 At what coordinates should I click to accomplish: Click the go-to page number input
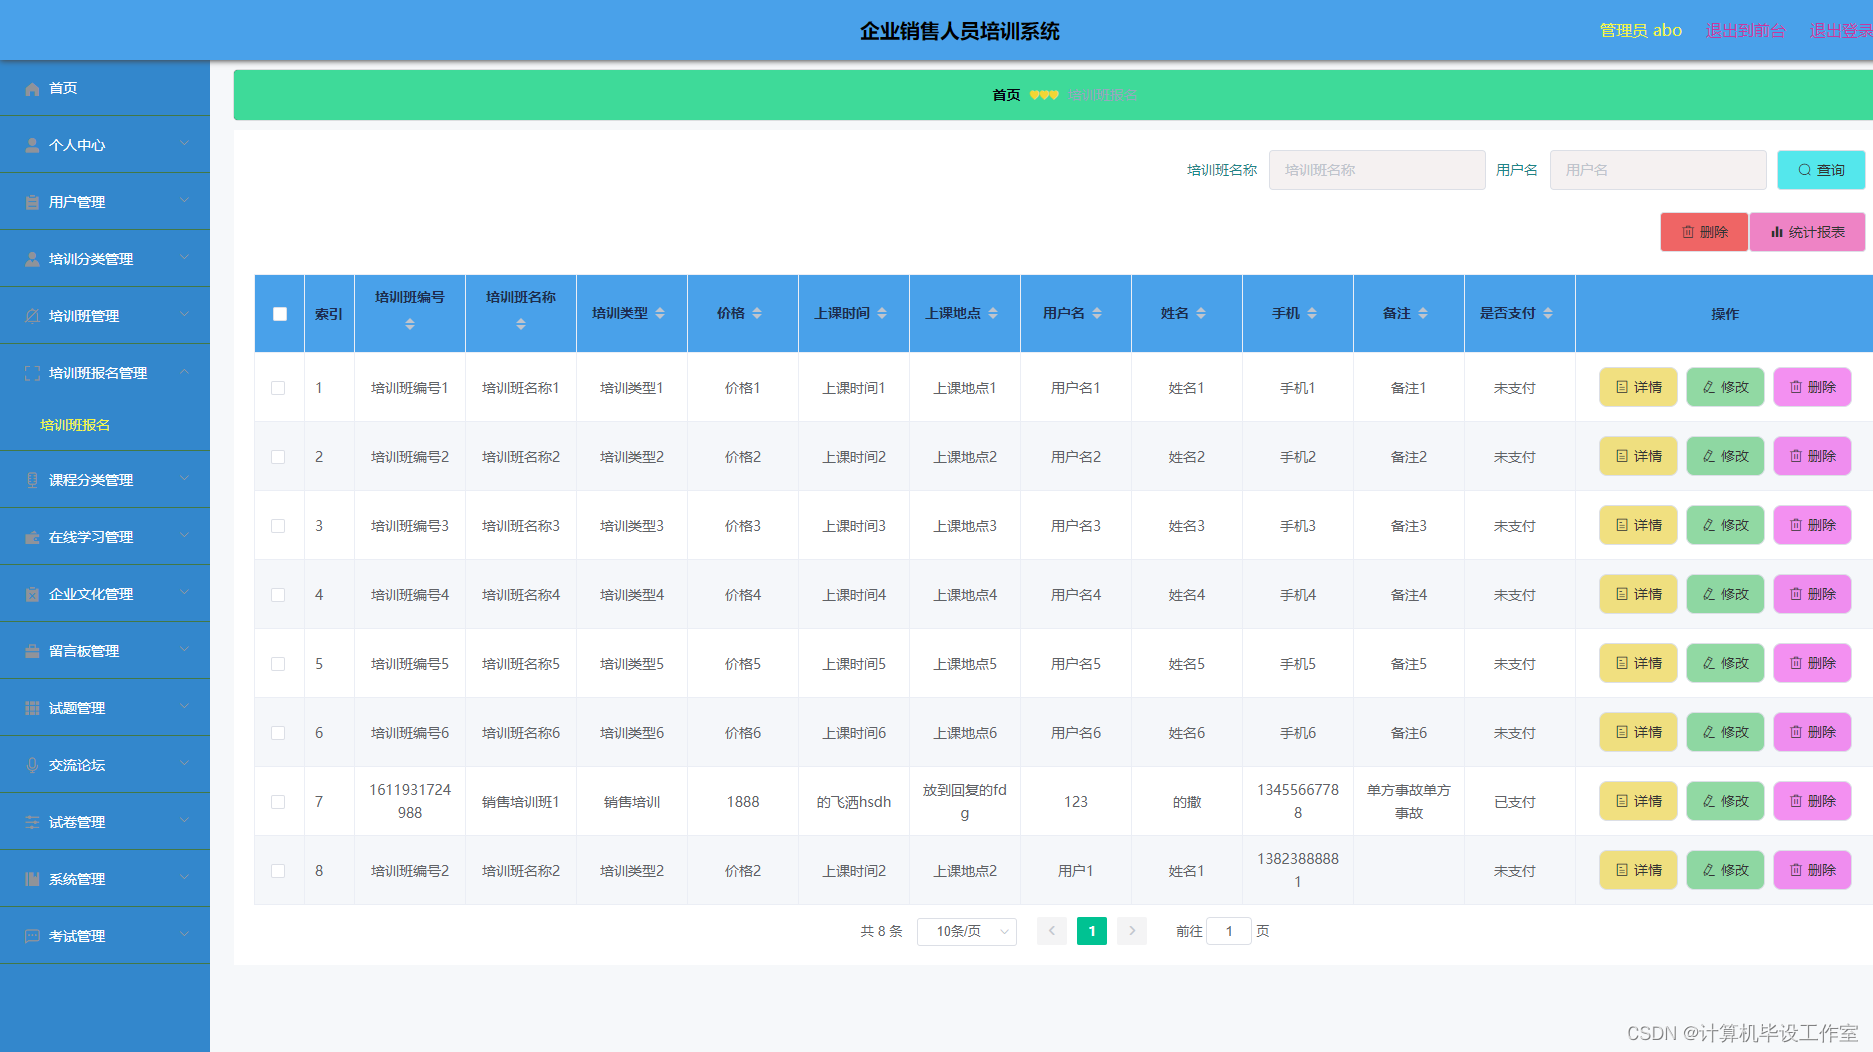[x=1229, y=931]
